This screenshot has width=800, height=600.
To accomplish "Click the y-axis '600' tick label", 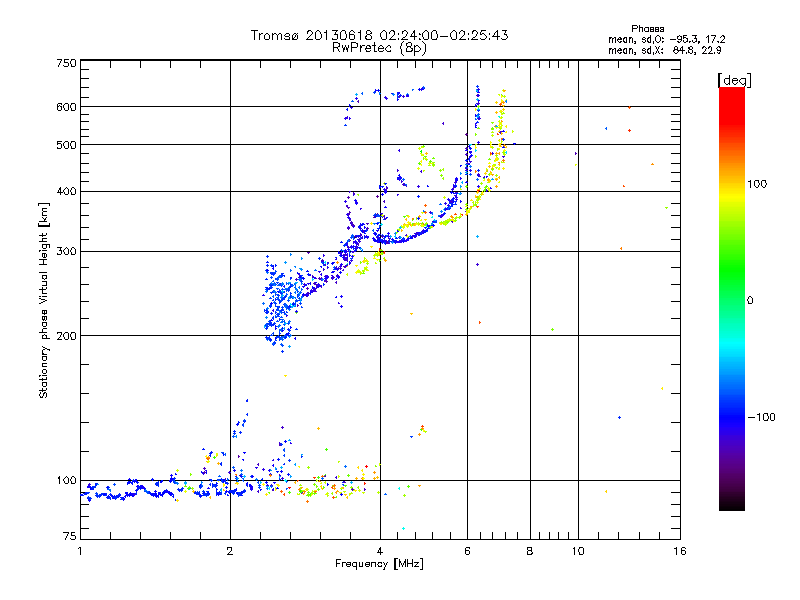I will pyautogui.click(x=66, y=107).
